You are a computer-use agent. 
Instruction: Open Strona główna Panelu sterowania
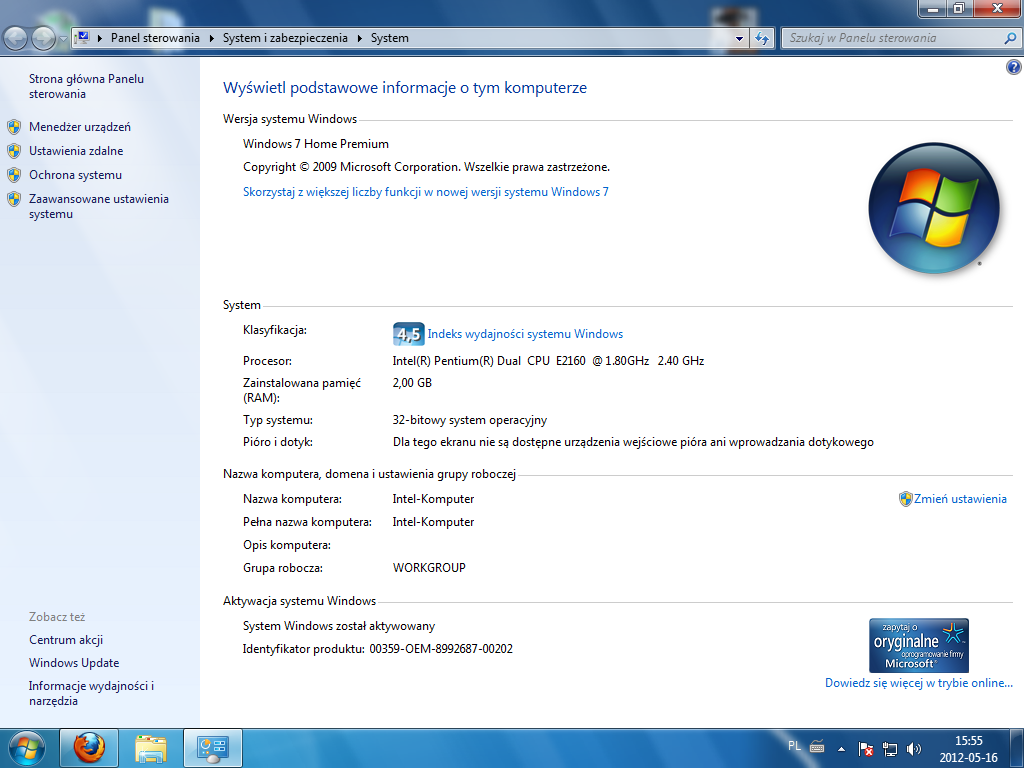(86, 86)
